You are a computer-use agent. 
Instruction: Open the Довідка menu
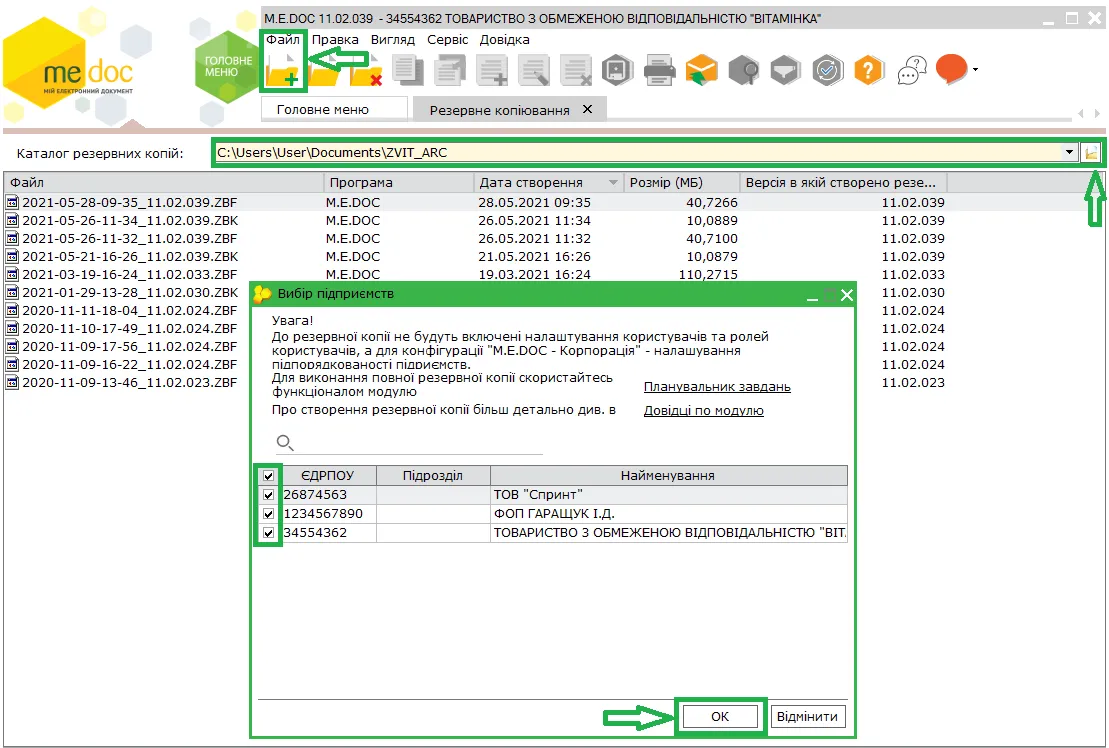pyautogui.click(x=504, y=40)
